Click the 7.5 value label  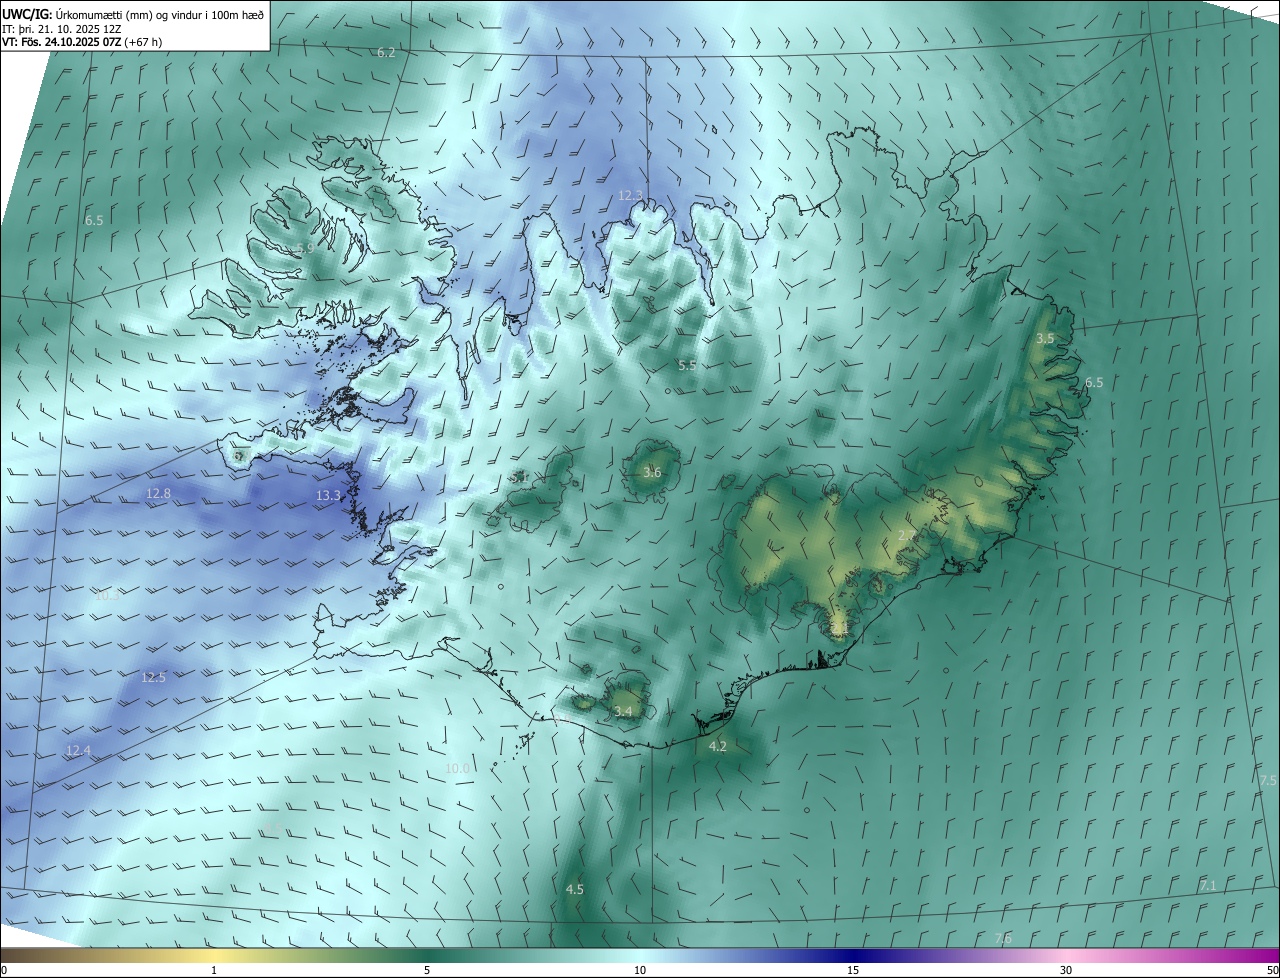point(1268,780)
